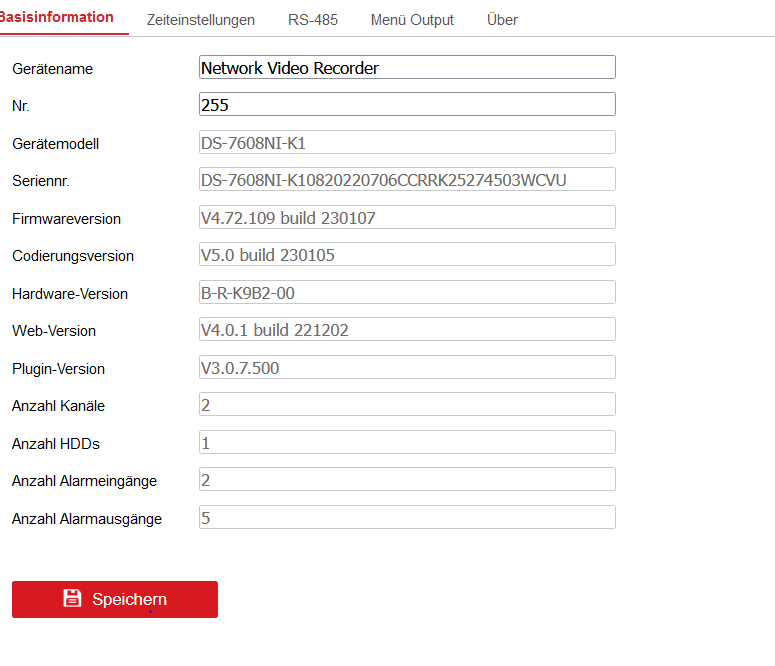Select the Über tab
This screenshot has width=775, height=666.
[502, 20]
